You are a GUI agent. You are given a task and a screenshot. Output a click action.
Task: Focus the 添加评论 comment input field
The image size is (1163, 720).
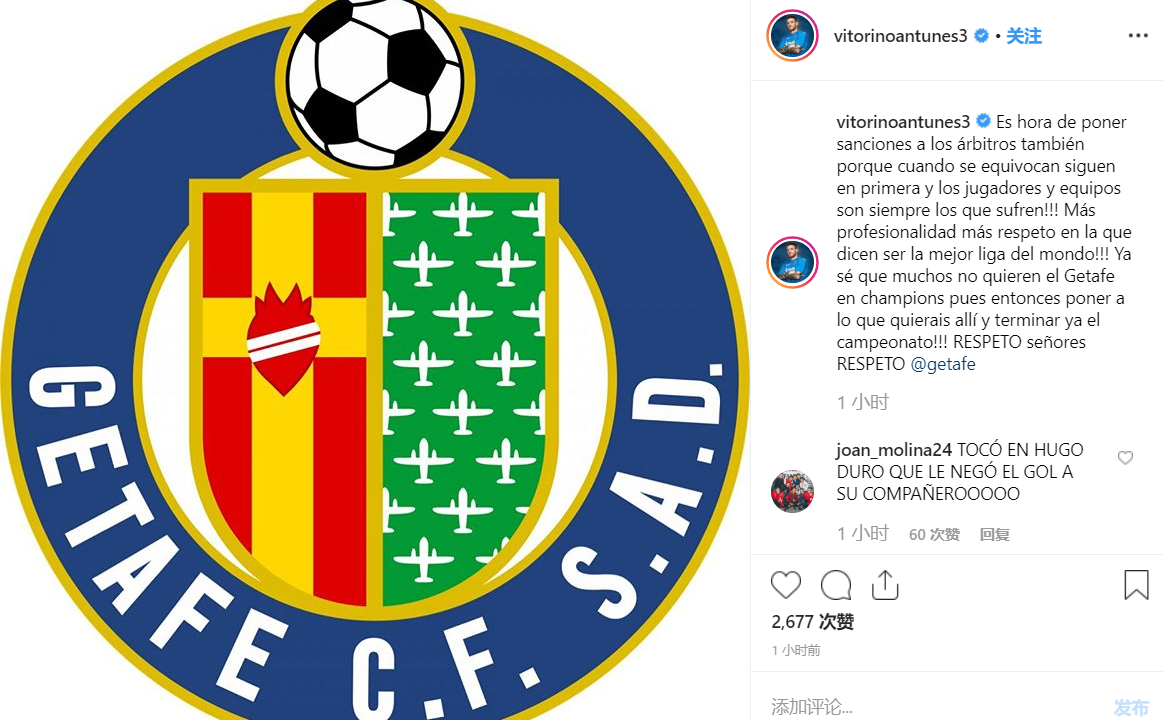pos(935,707)
